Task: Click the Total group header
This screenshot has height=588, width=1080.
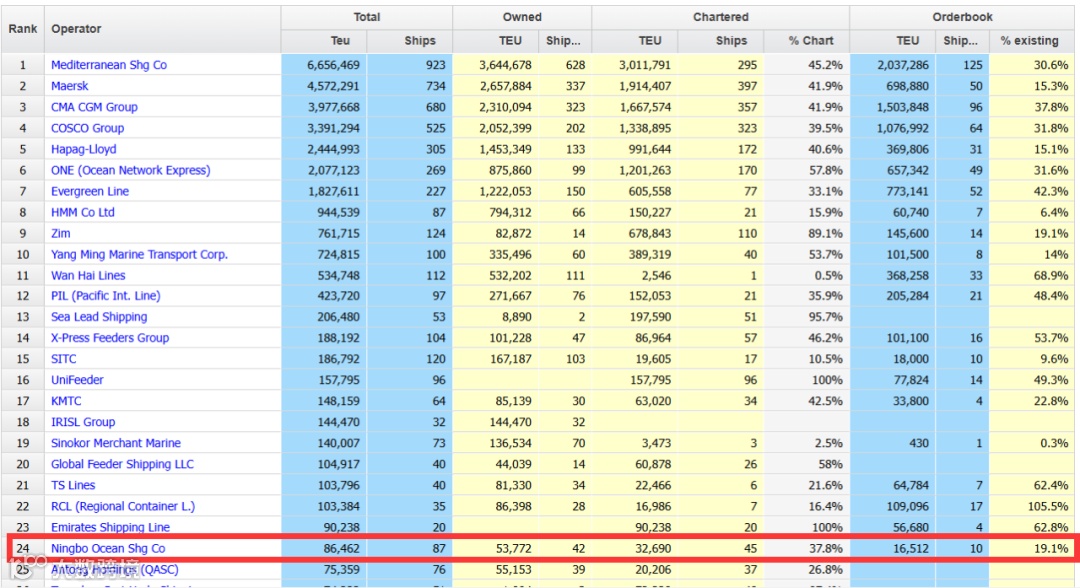Action: click(x=367, y=17)
